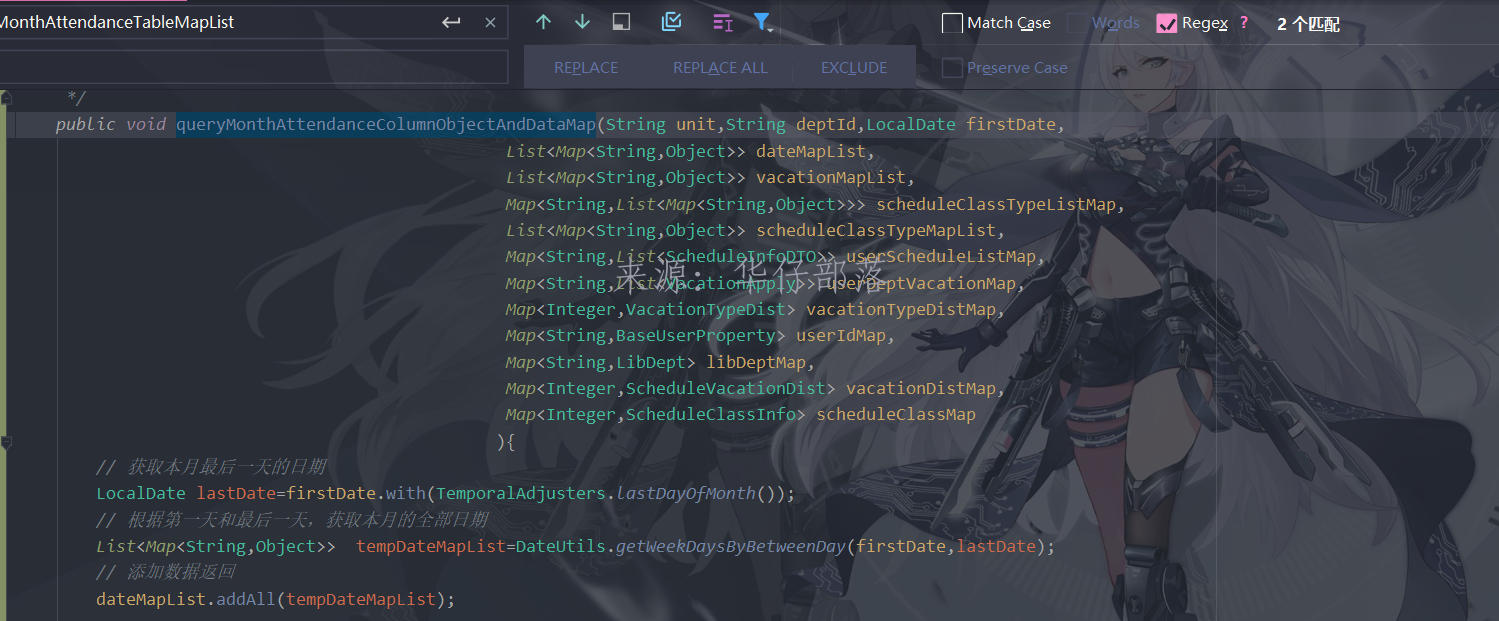This screenshot has height=621, width=1499.
Task: Uncheck the Regex checkbox
Action: (x=1166, y=23)
